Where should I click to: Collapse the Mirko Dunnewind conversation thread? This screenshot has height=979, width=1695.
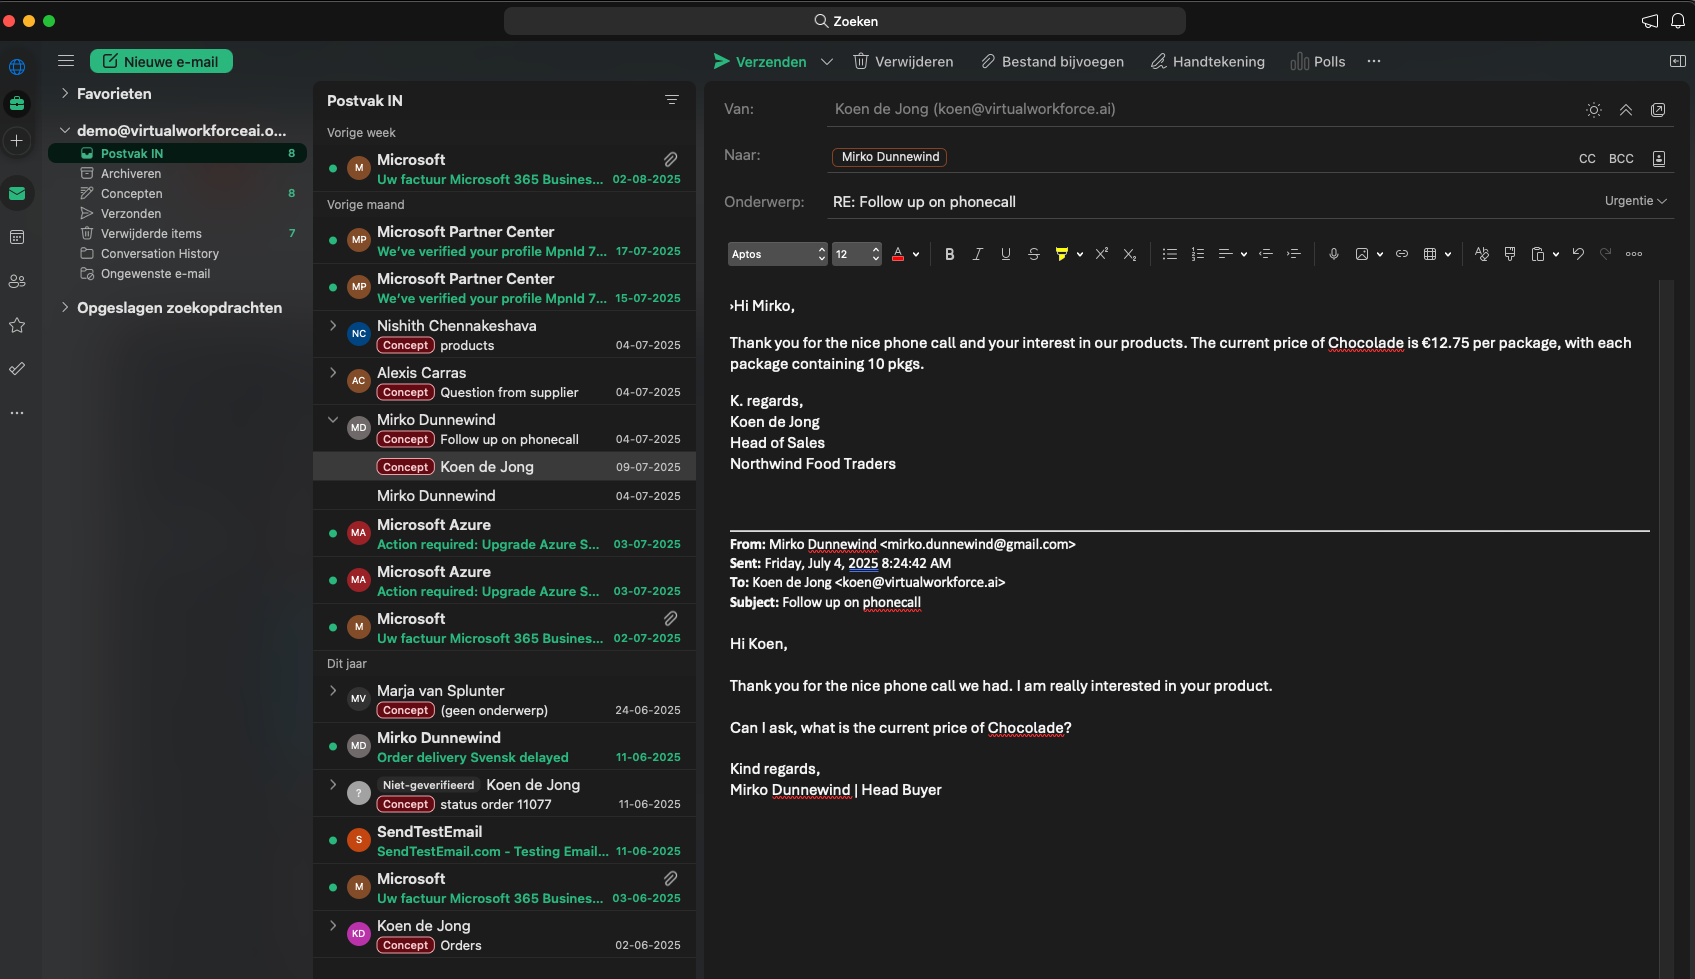(x=333, y=420)
